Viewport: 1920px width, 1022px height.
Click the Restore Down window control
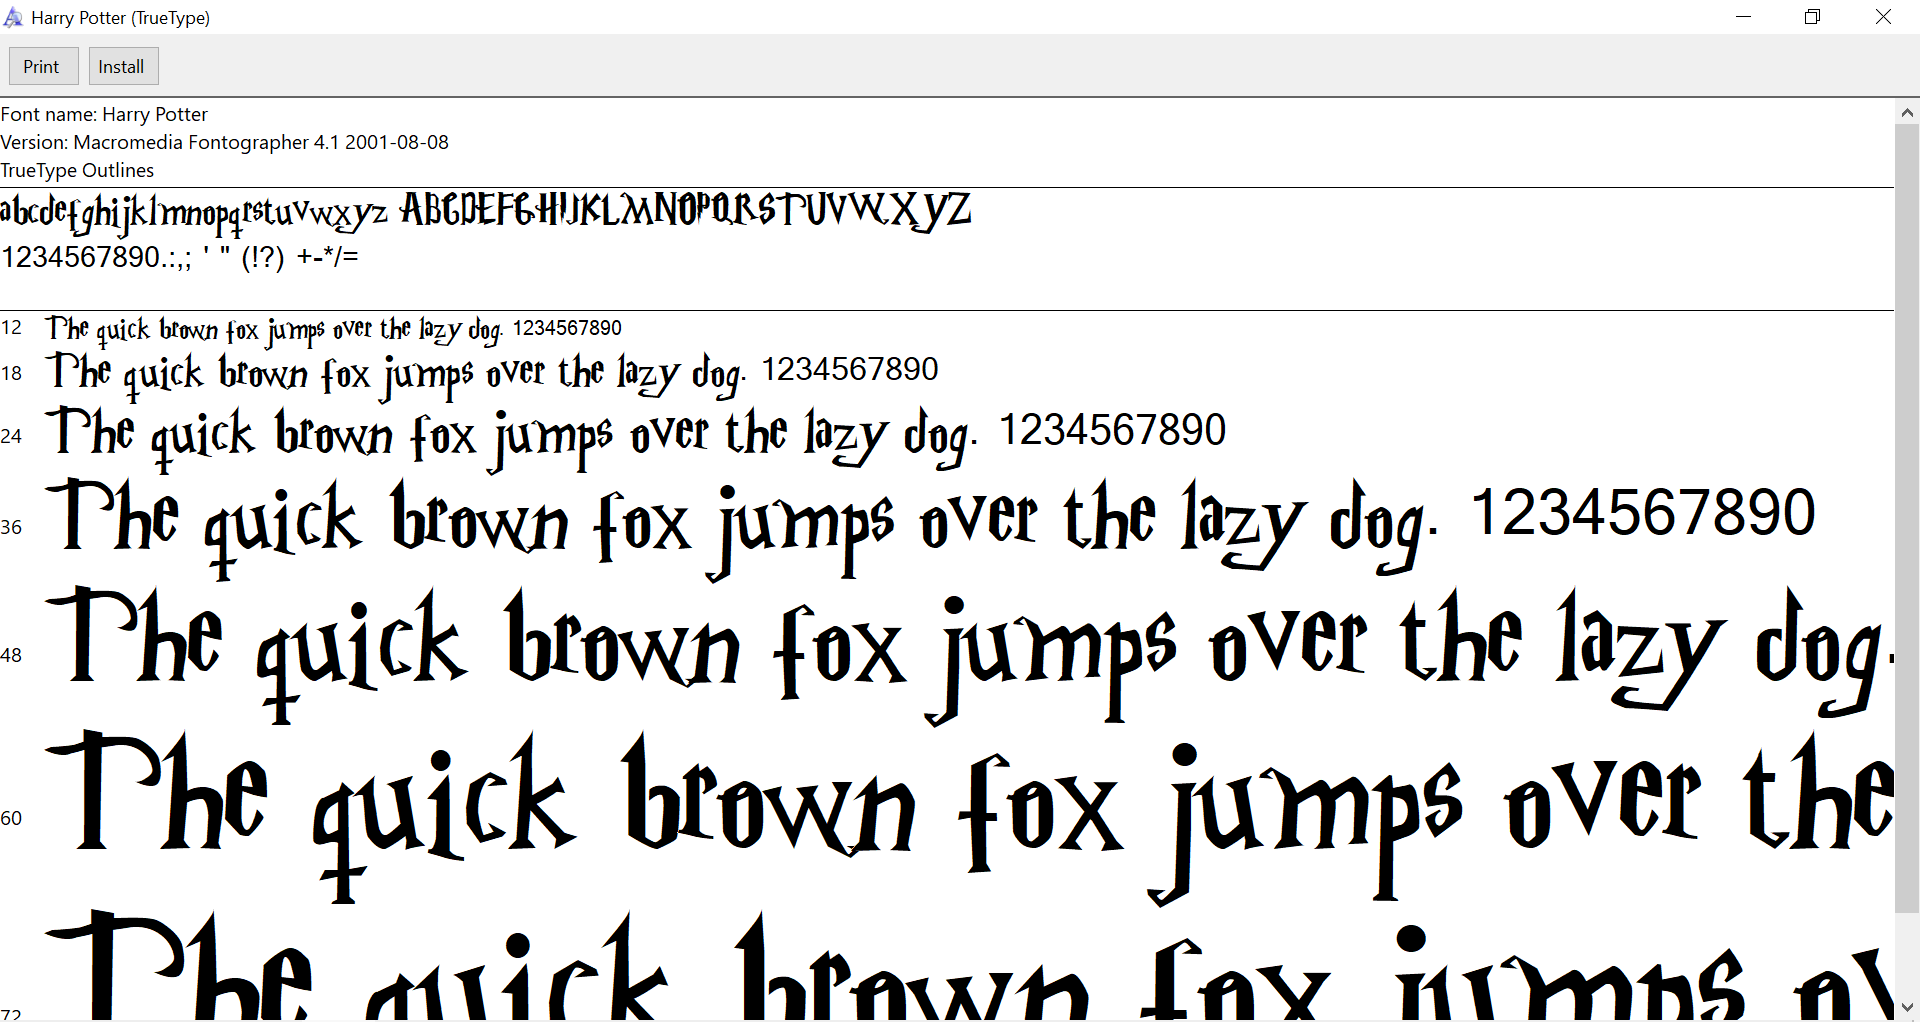[x=1812, y=16]
